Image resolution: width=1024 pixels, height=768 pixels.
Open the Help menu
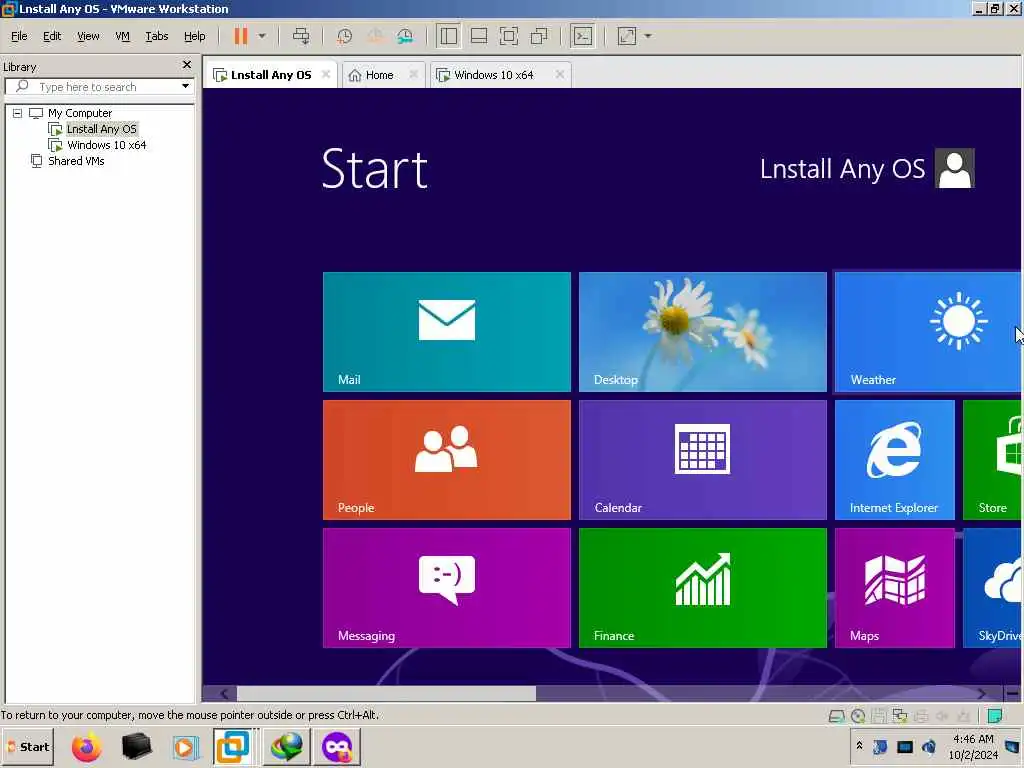click(195, 36)
